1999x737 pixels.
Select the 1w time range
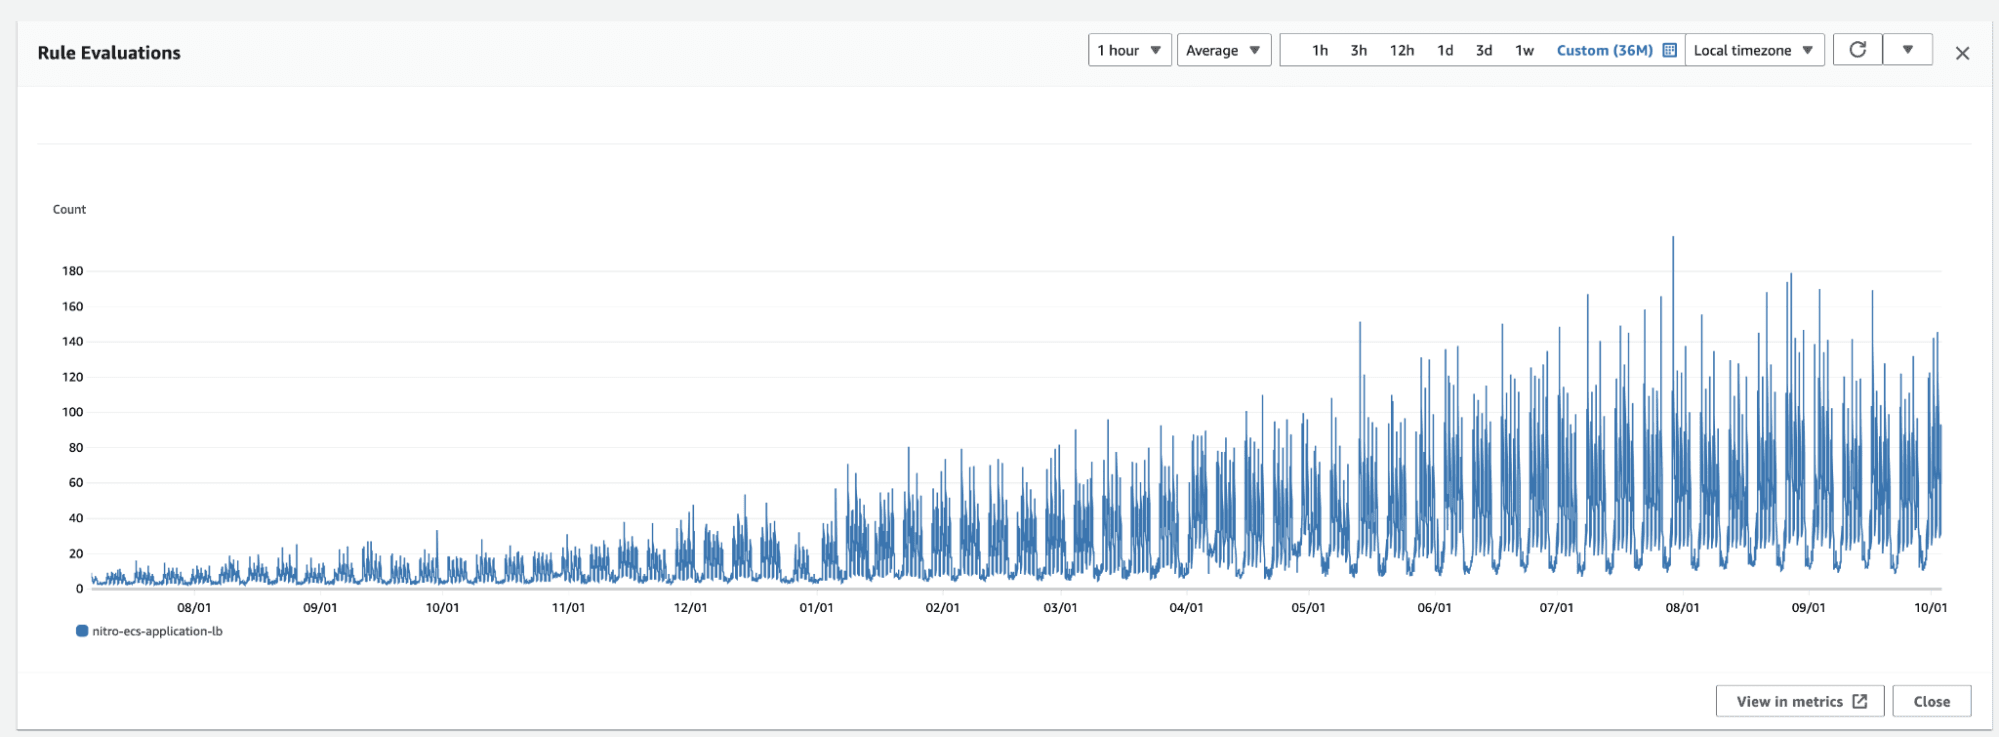coord(1524,50)
